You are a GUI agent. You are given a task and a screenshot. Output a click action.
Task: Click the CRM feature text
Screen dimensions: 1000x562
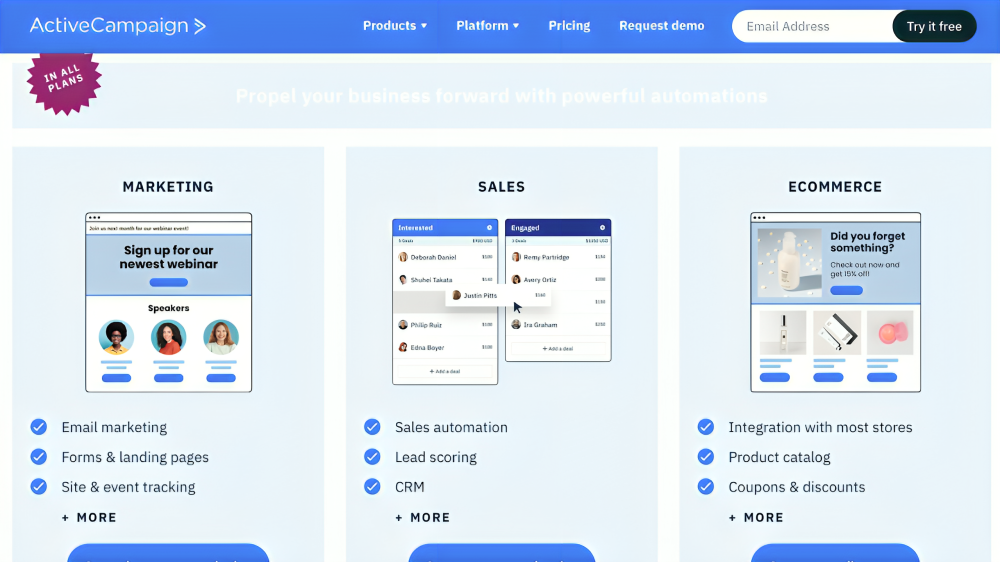tap(409, 487)
